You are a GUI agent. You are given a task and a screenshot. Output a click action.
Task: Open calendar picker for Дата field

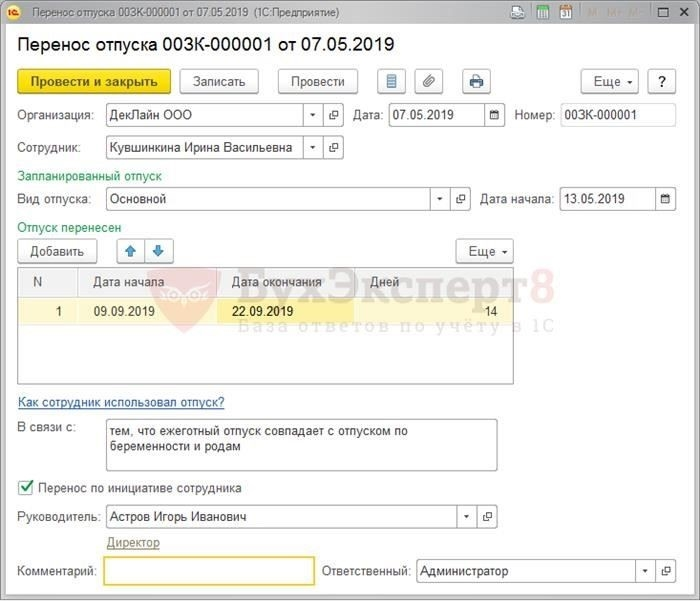coord(494,115)
